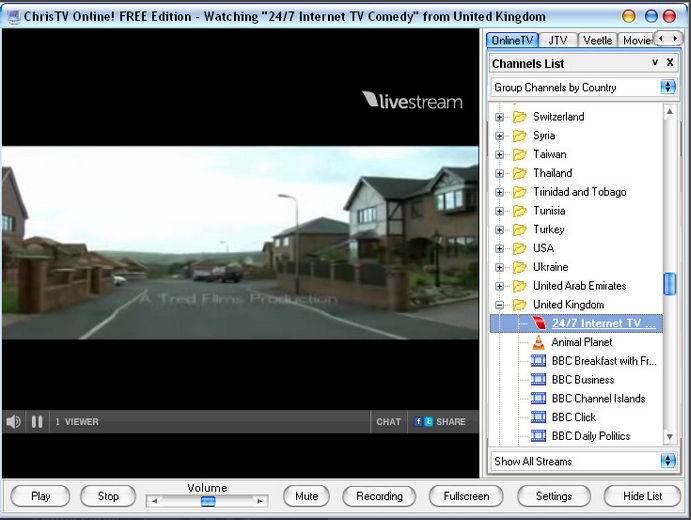Click the film icon beside BBC Channel Islands
Viewport: 691px width, 520px height.
(539, 398)
